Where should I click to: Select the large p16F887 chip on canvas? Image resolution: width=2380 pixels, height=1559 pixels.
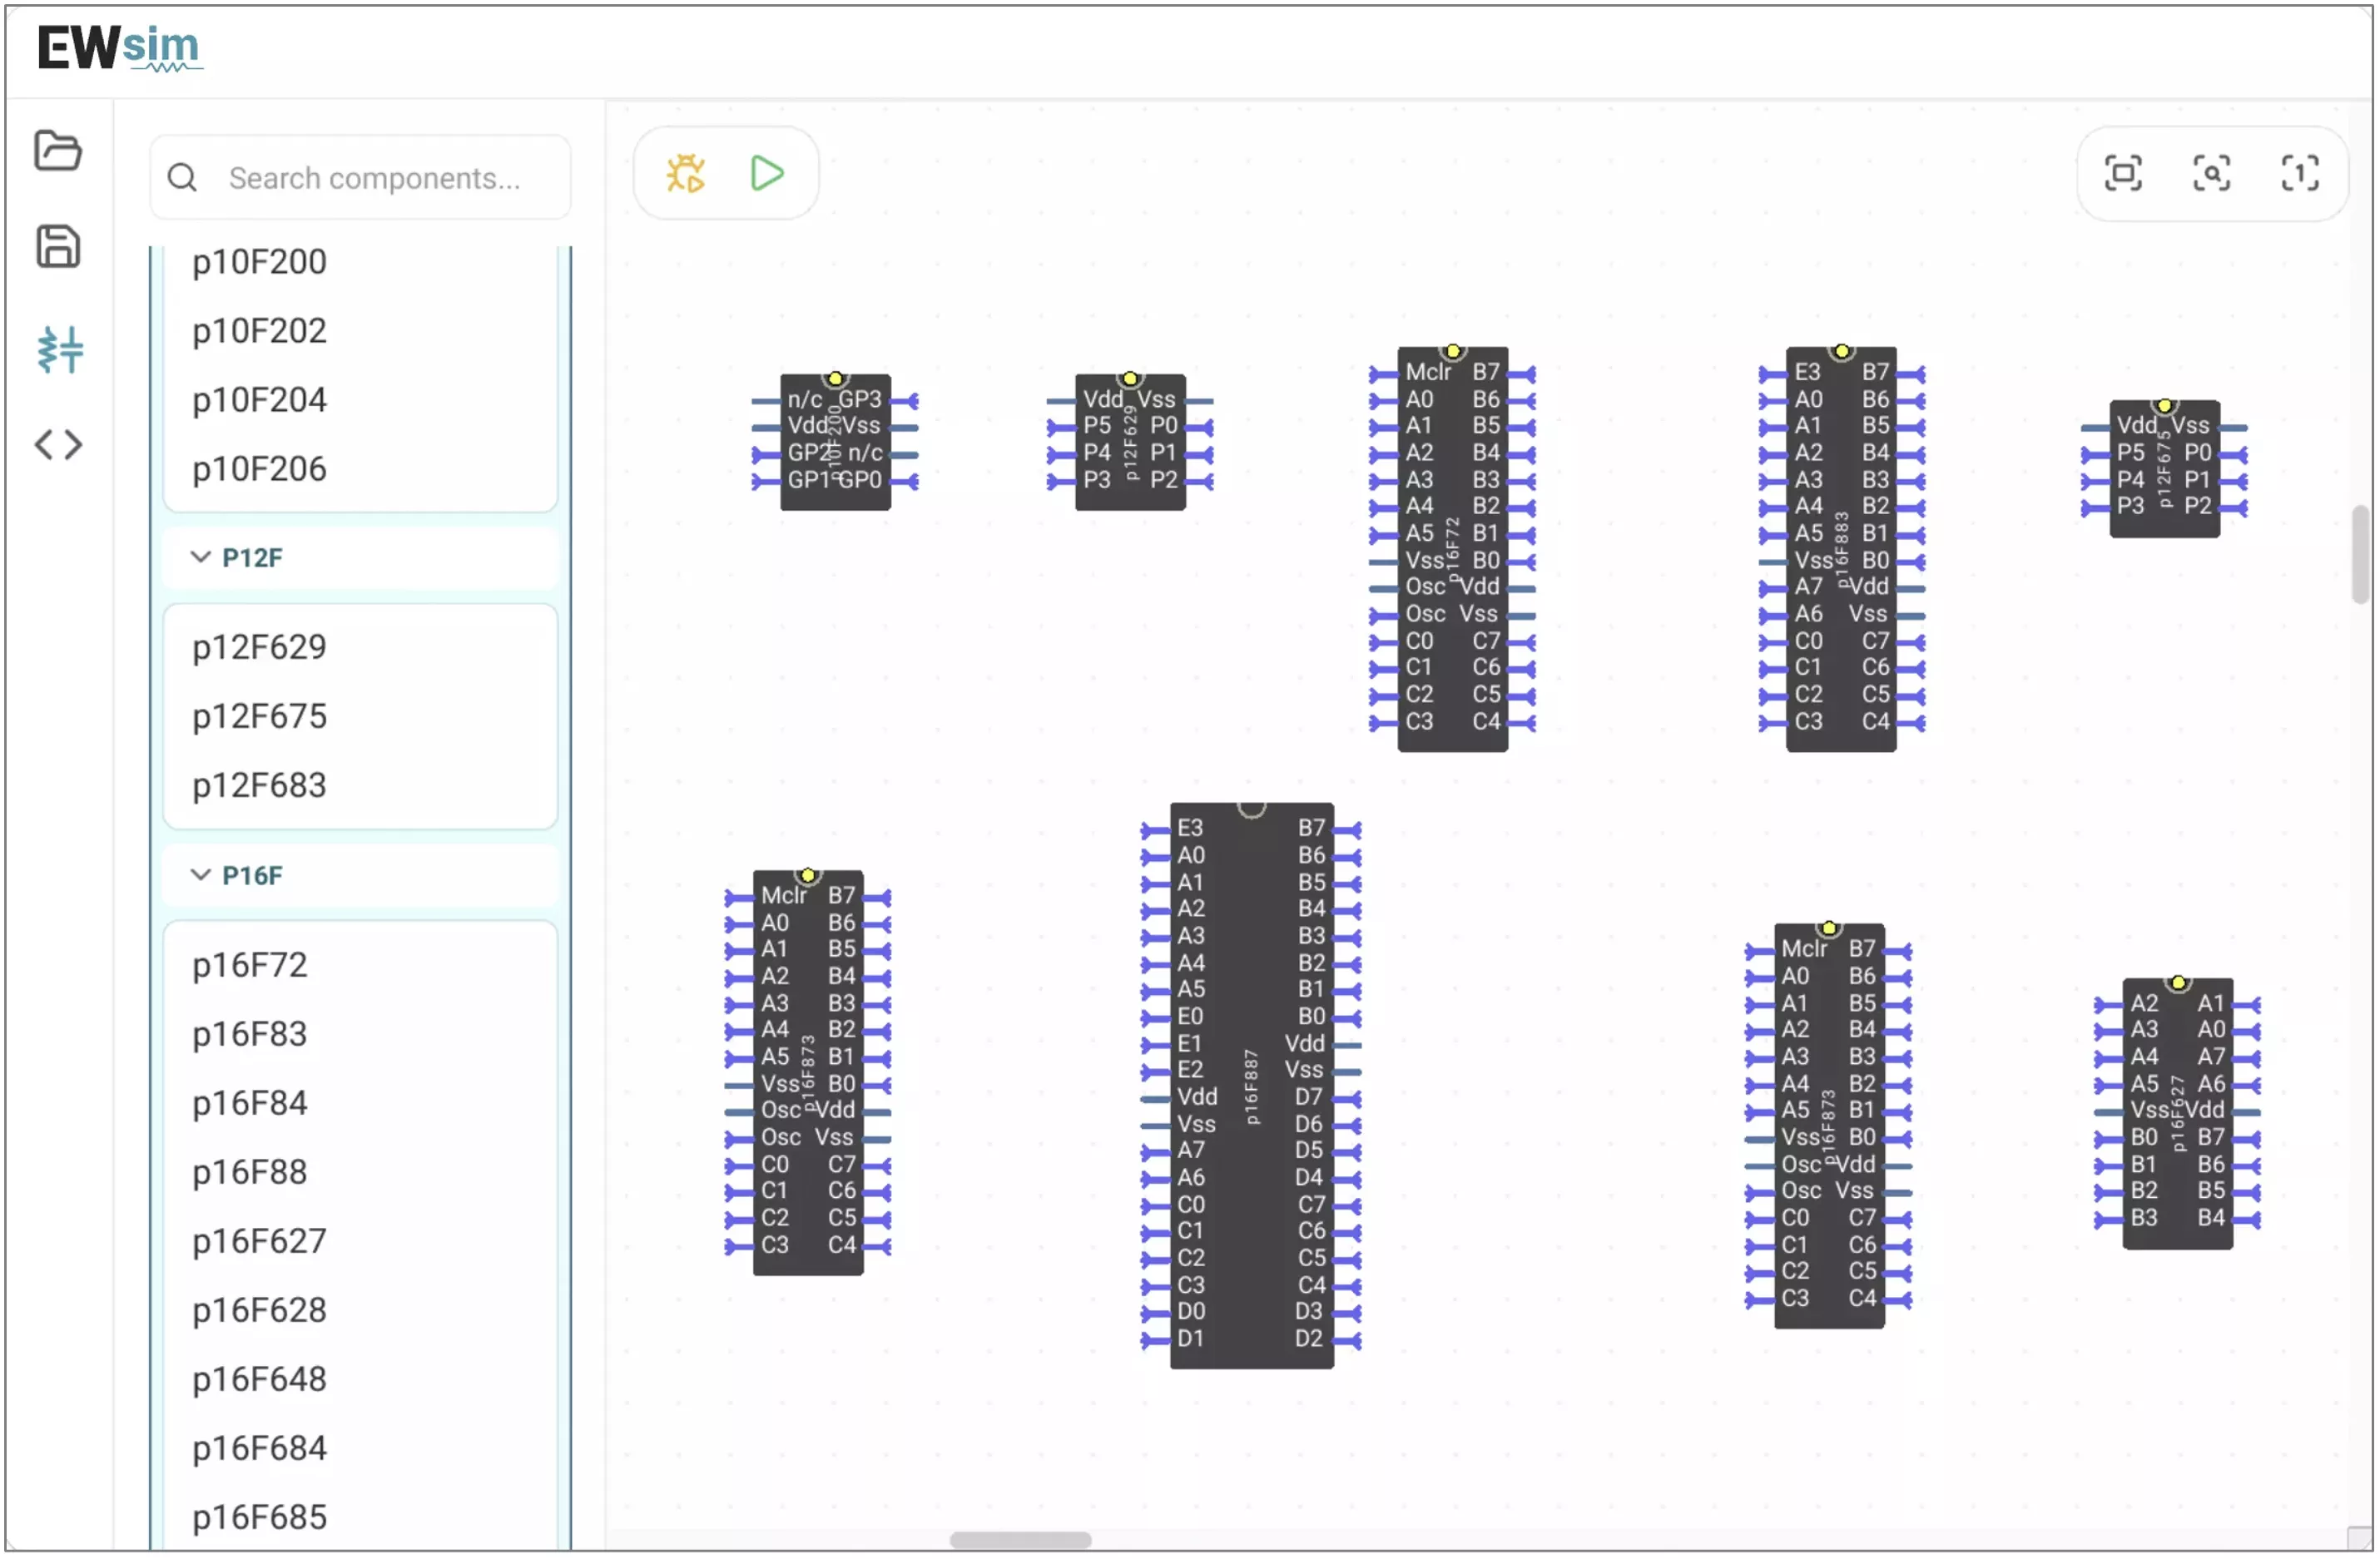click(x=1251, y=1086)
